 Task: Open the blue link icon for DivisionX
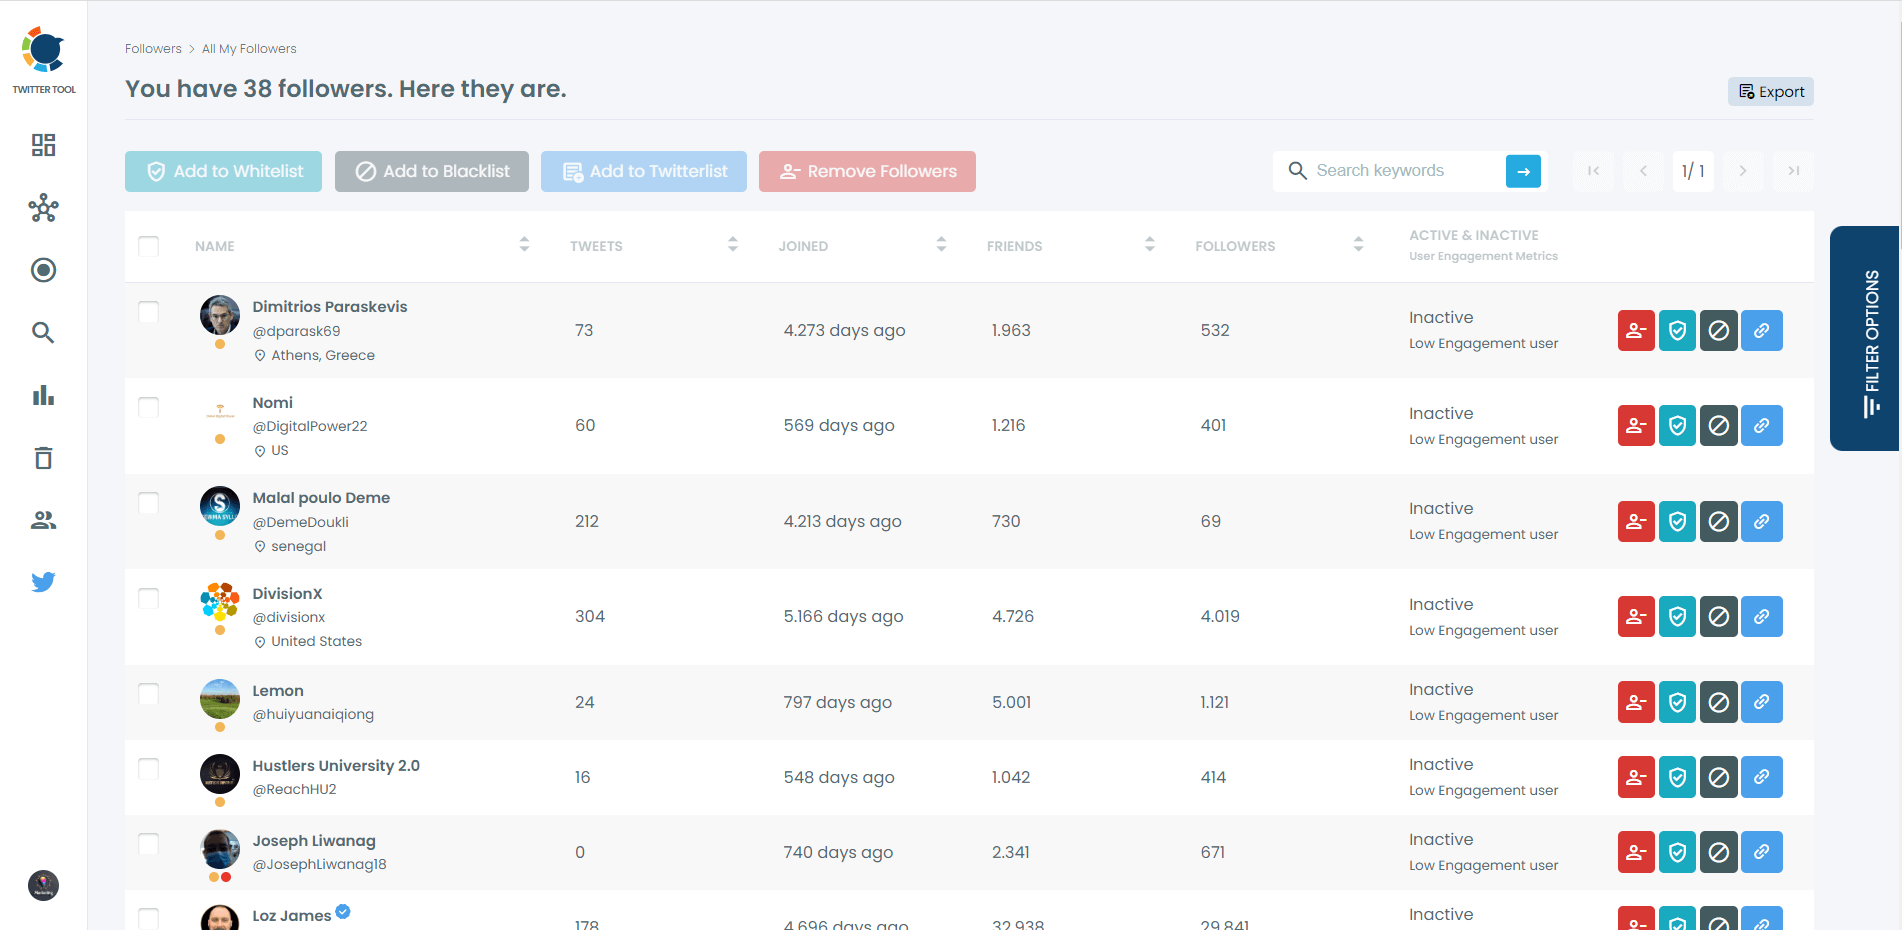[x=1762, y=616]
